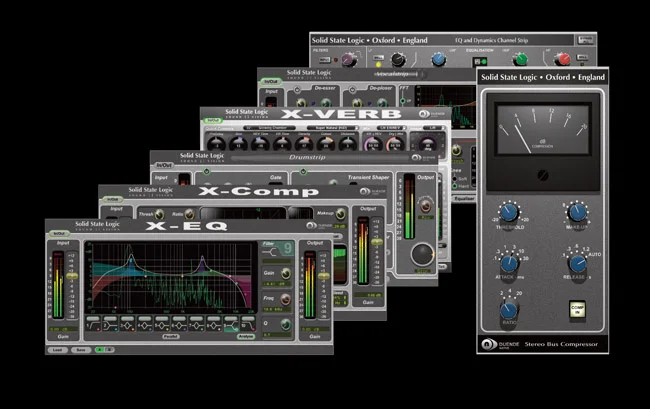Screen dimensions: 650x409
Task: Click the red HF knob on the Channel Strip
Action: tap(562, 59)
